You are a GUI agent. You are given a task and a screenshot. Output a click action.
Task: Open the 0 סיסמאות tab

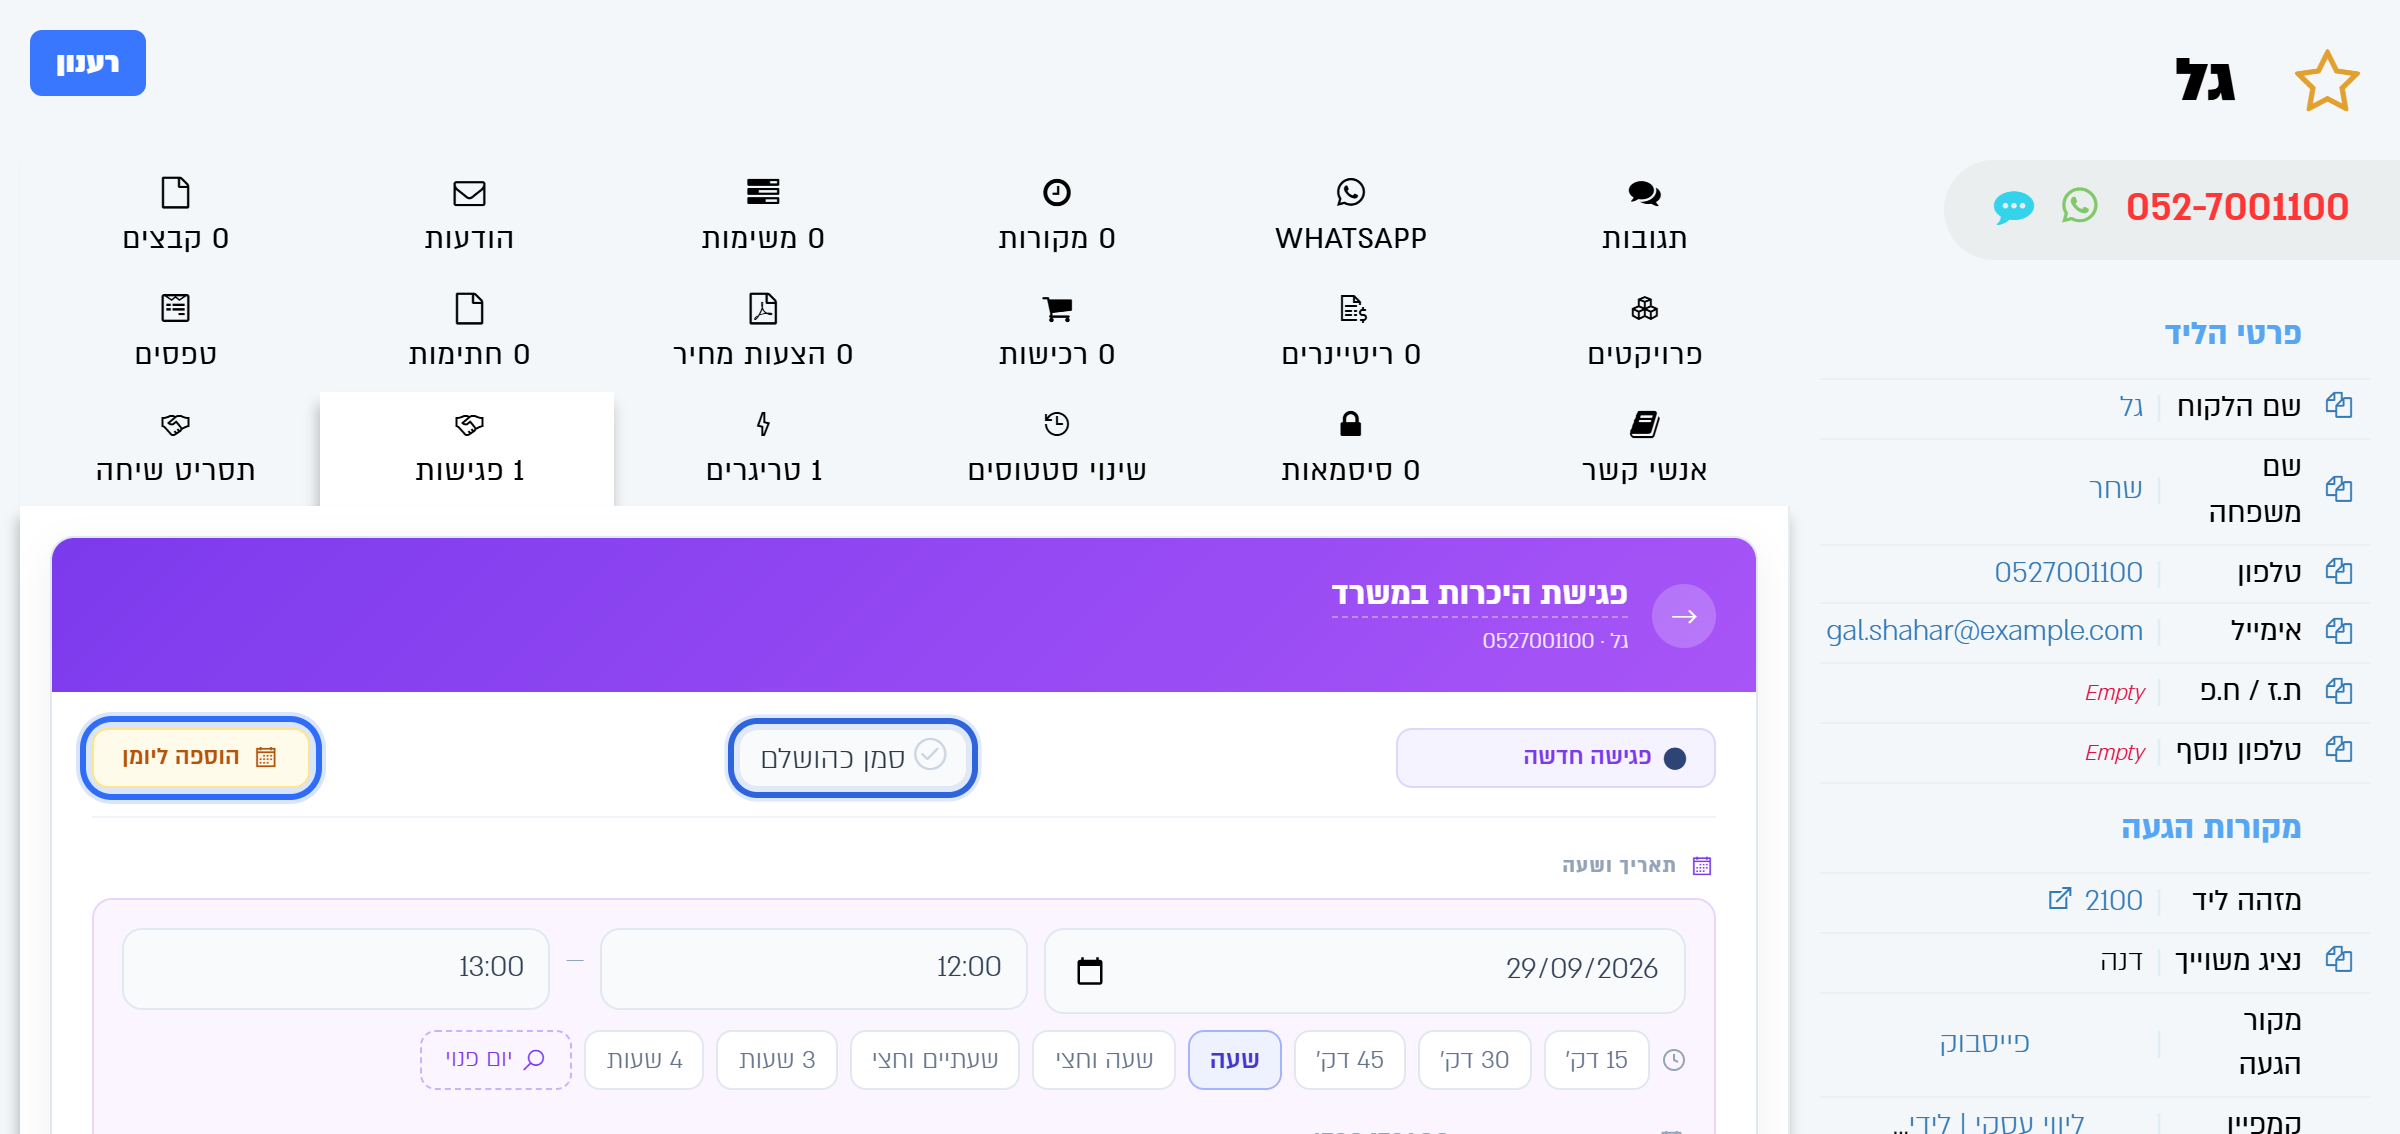pos(1350,448)
